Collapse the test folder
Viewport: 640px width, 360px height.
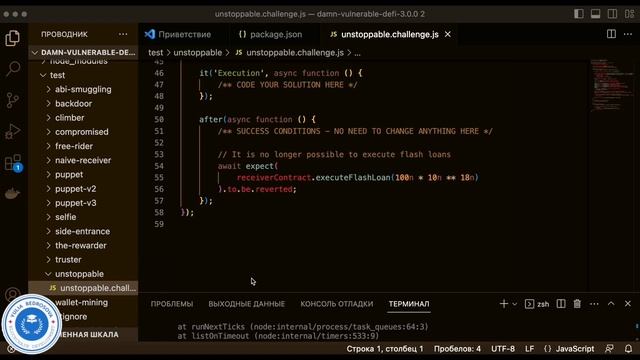click(x=84, y=75)
